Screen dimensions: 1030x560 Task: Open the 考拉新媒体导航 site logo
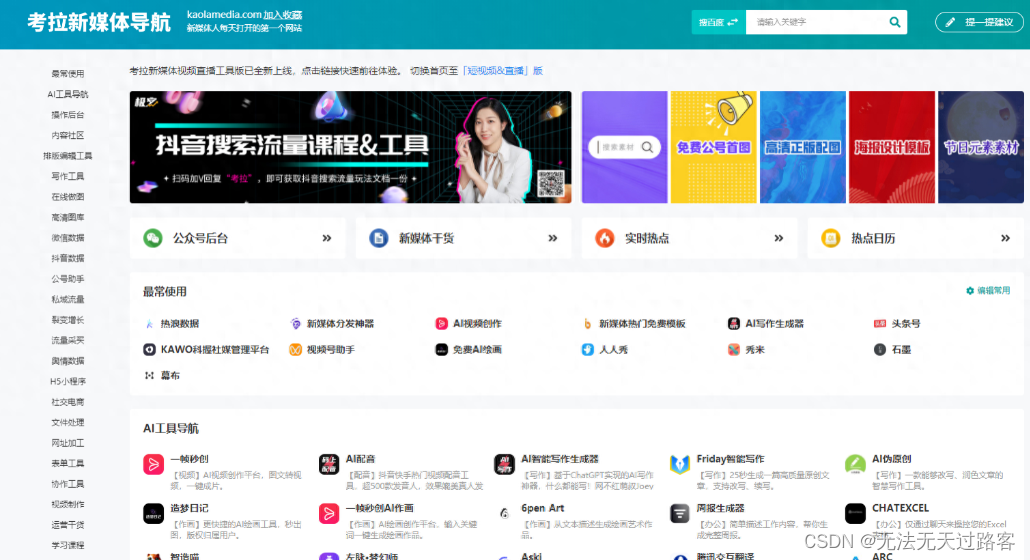pos(99,22)
